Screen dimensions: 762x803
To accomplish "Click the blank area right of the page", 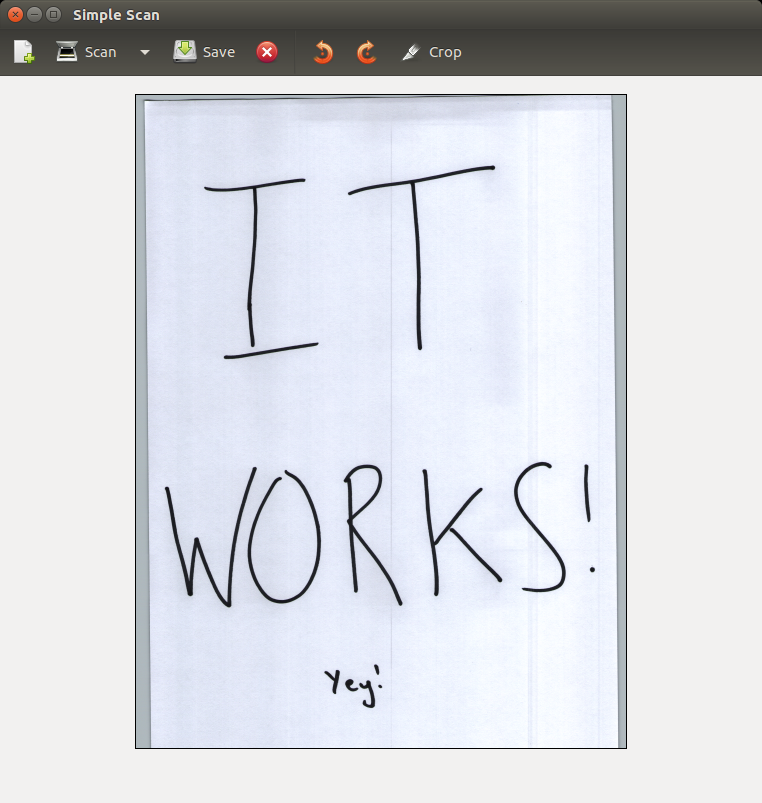I will (694, 421).
